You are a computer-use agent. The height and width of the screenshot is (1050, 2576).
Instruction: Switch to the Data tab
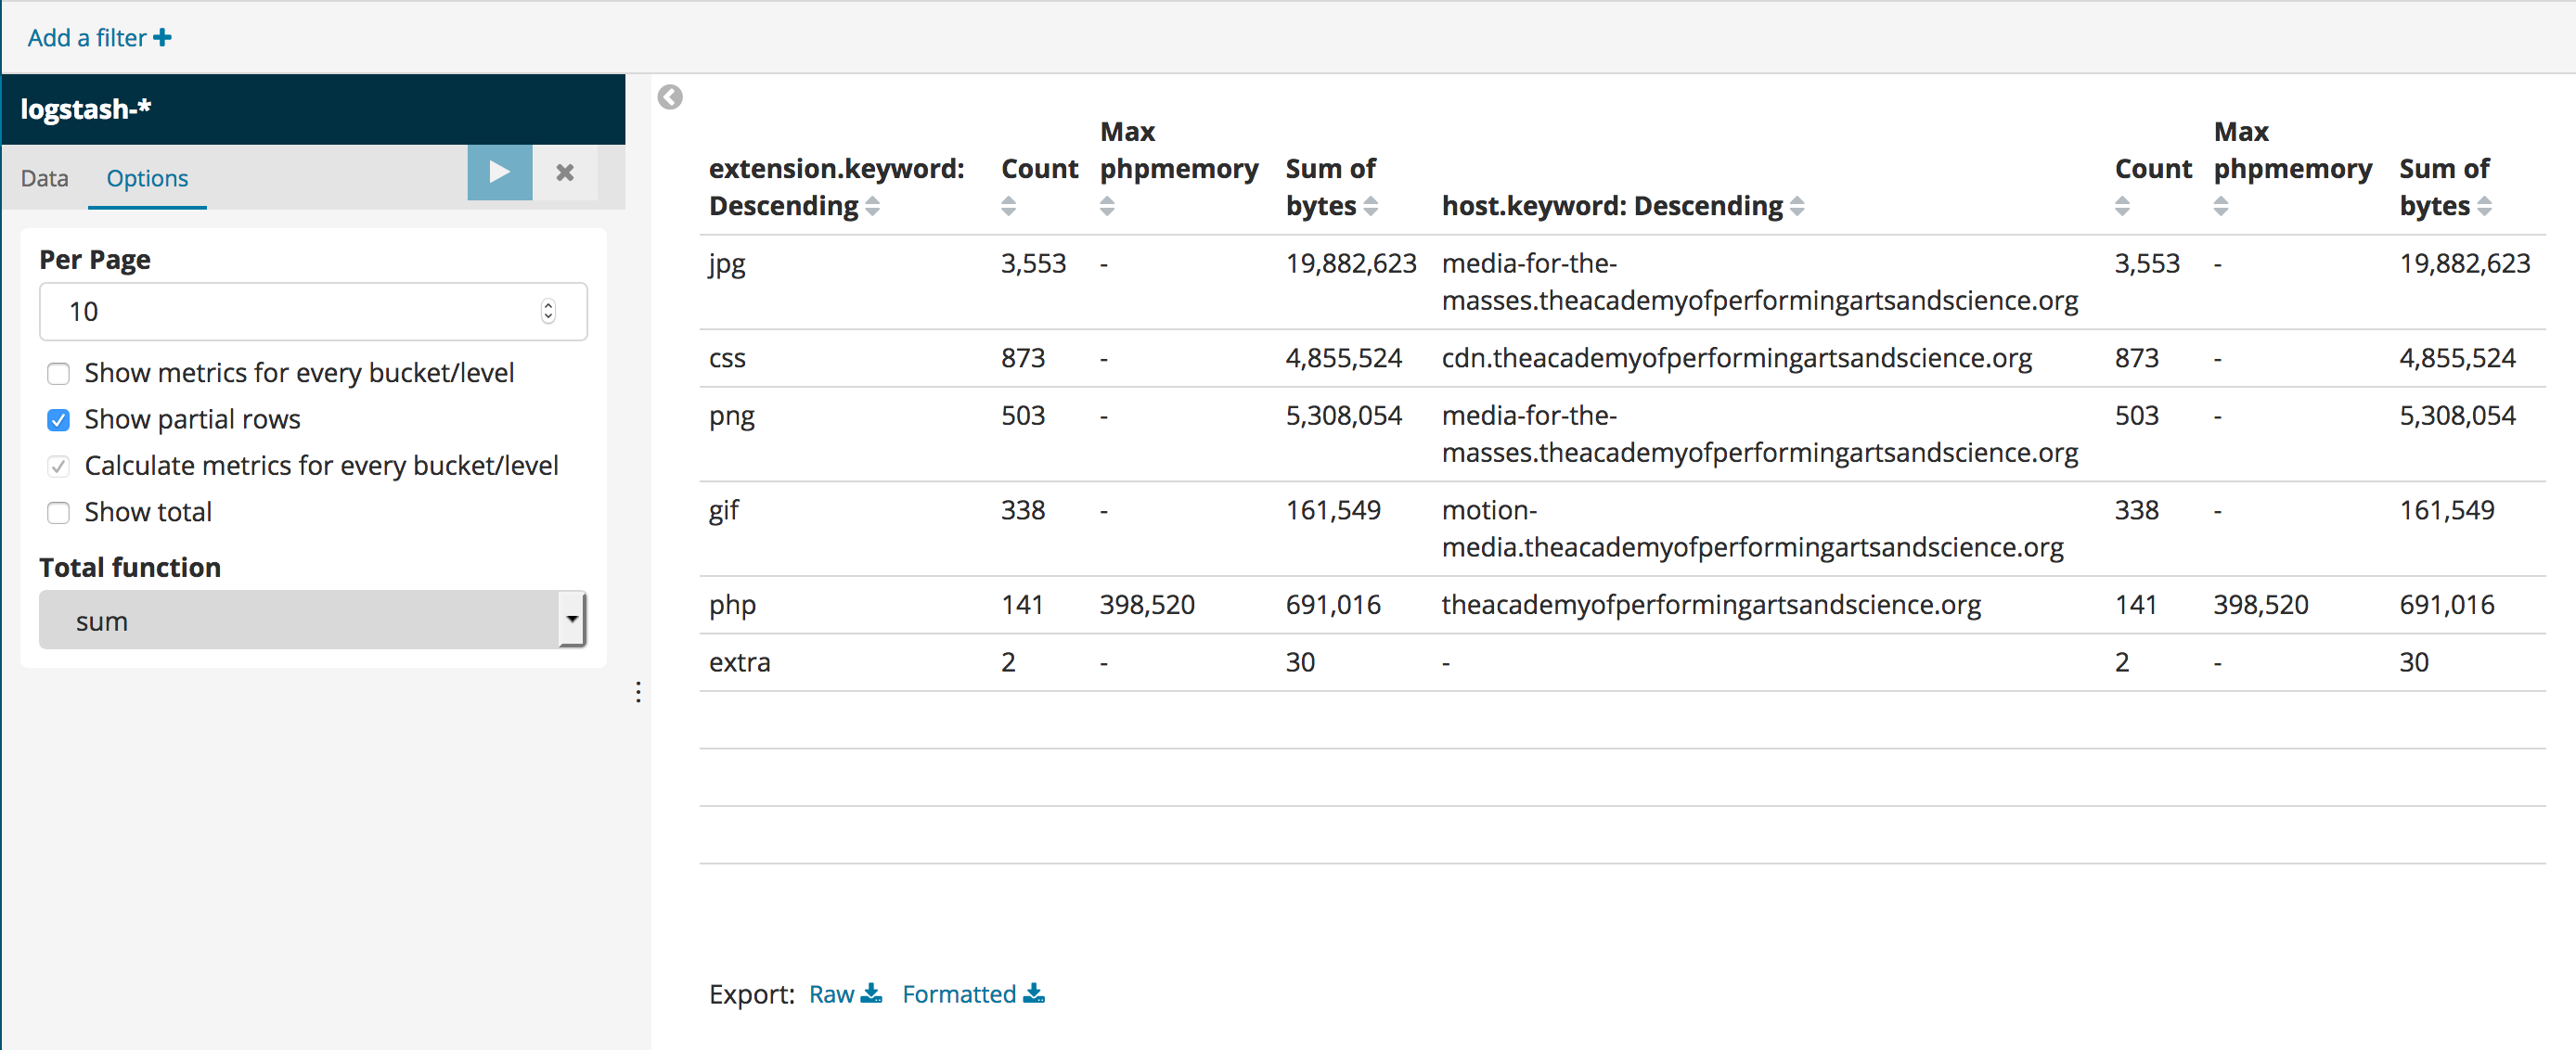(x=44, y=178)
